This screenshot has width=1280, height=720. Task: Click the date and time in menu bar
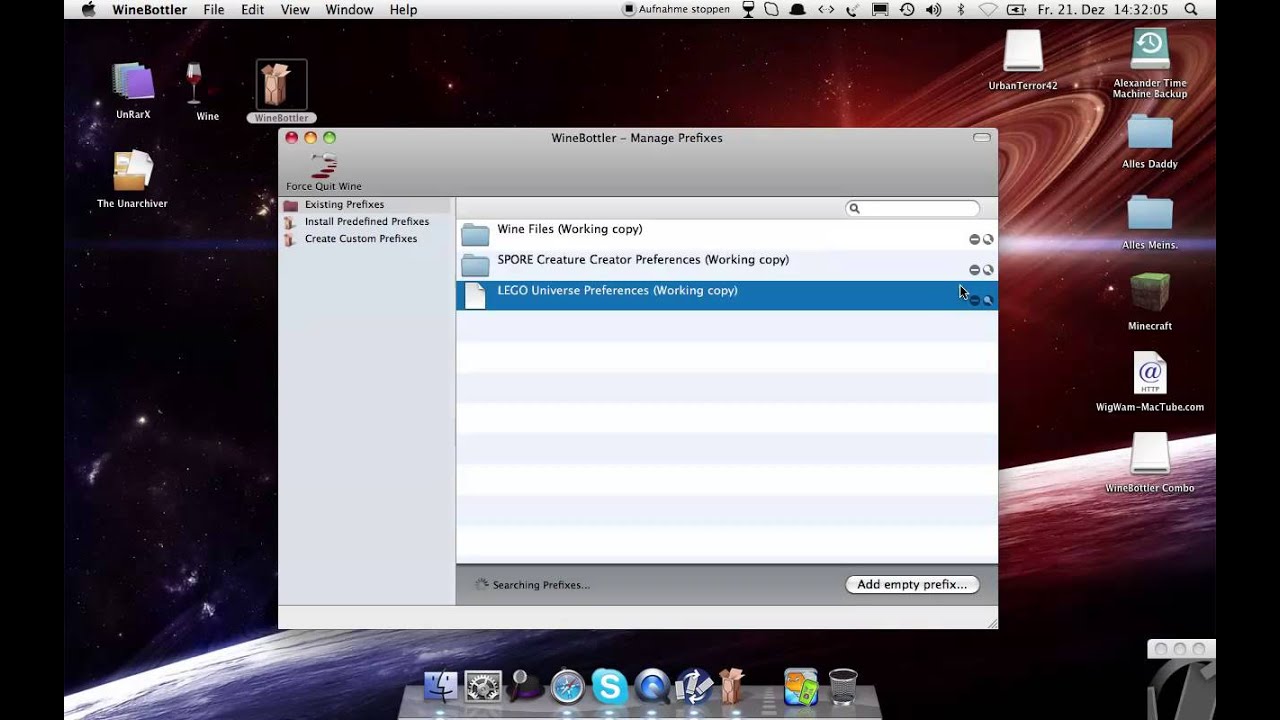[x=1103, y=9]
